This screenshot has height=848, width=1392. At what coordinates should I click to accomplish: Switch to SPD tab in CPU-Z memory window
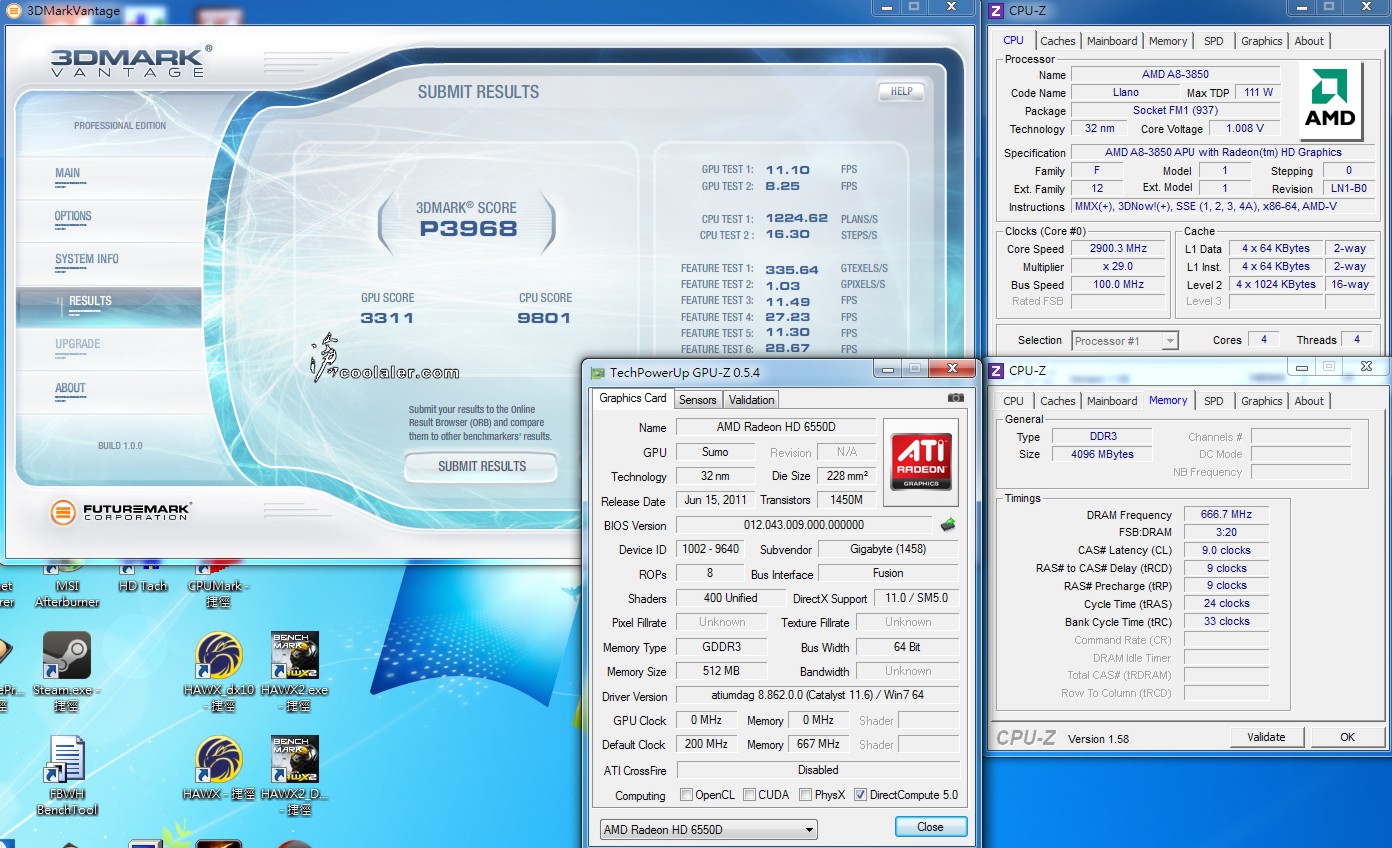(x=1213, y=401)
